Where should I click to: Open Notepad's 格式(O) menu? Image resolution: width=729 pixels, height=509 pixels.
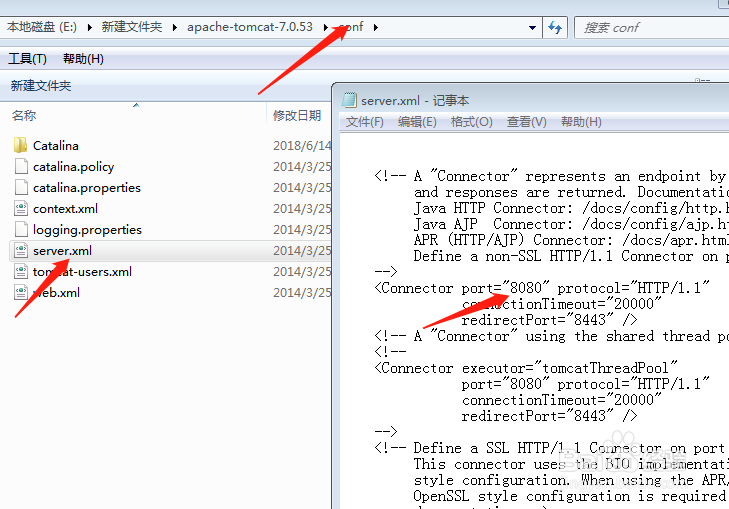(471, 122)
